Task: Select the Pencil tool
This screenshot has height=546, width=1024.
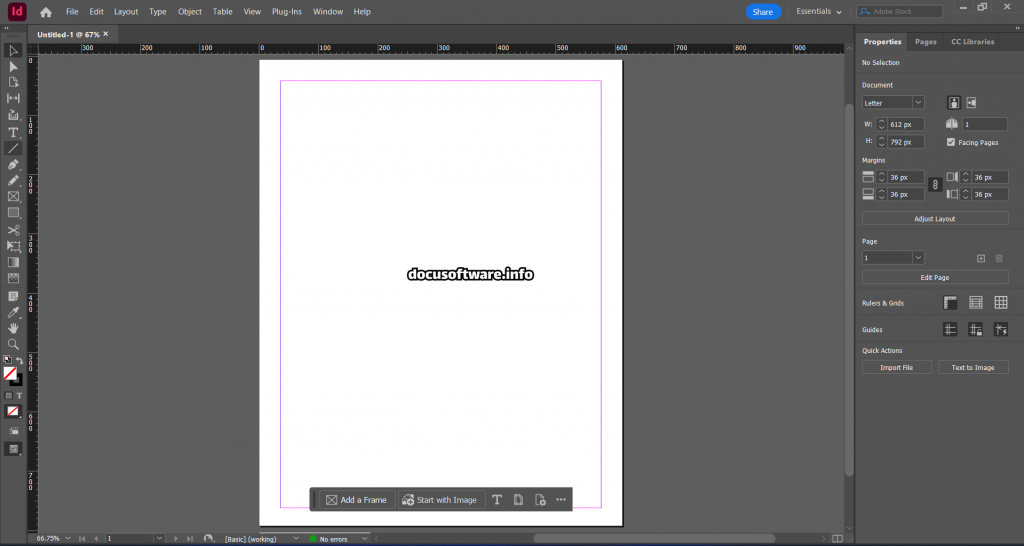Action: [x=13, y=181]
